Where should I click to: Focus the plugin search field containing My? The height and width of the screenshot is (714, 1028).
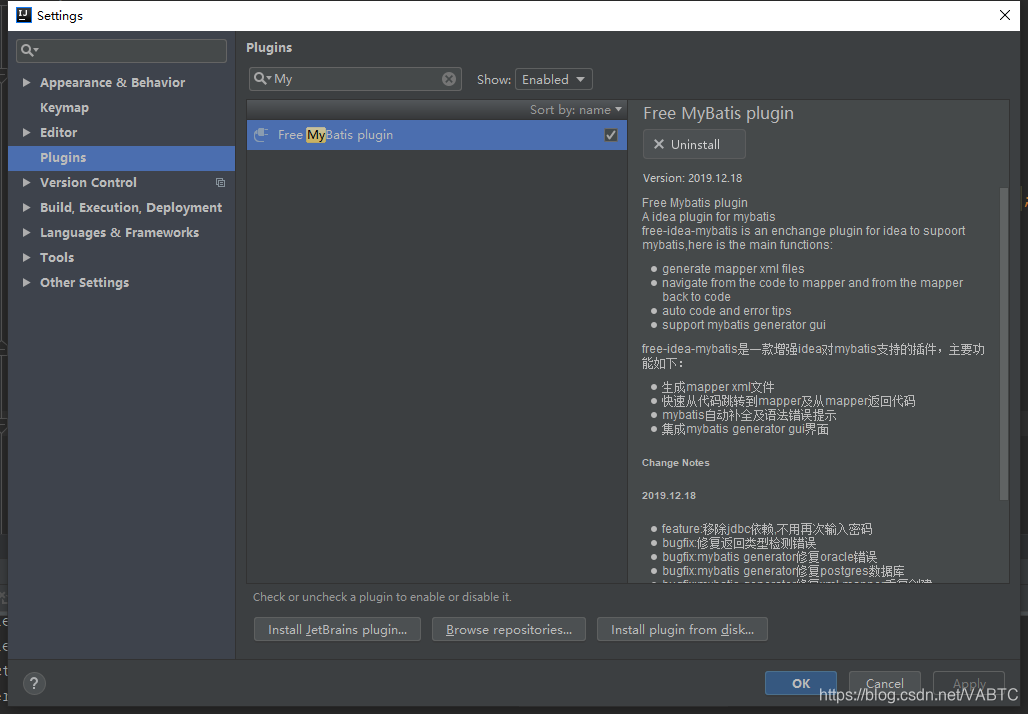355,79
